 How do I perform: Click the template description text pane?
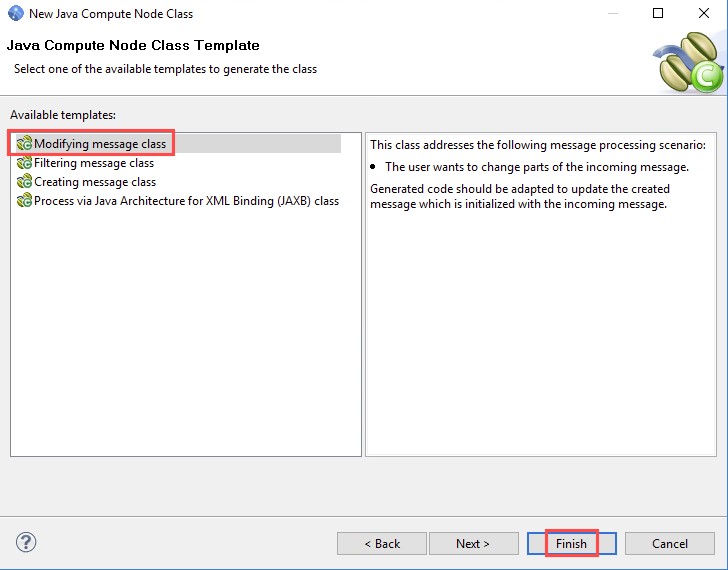pyautogui.click(x=541, y=294)
